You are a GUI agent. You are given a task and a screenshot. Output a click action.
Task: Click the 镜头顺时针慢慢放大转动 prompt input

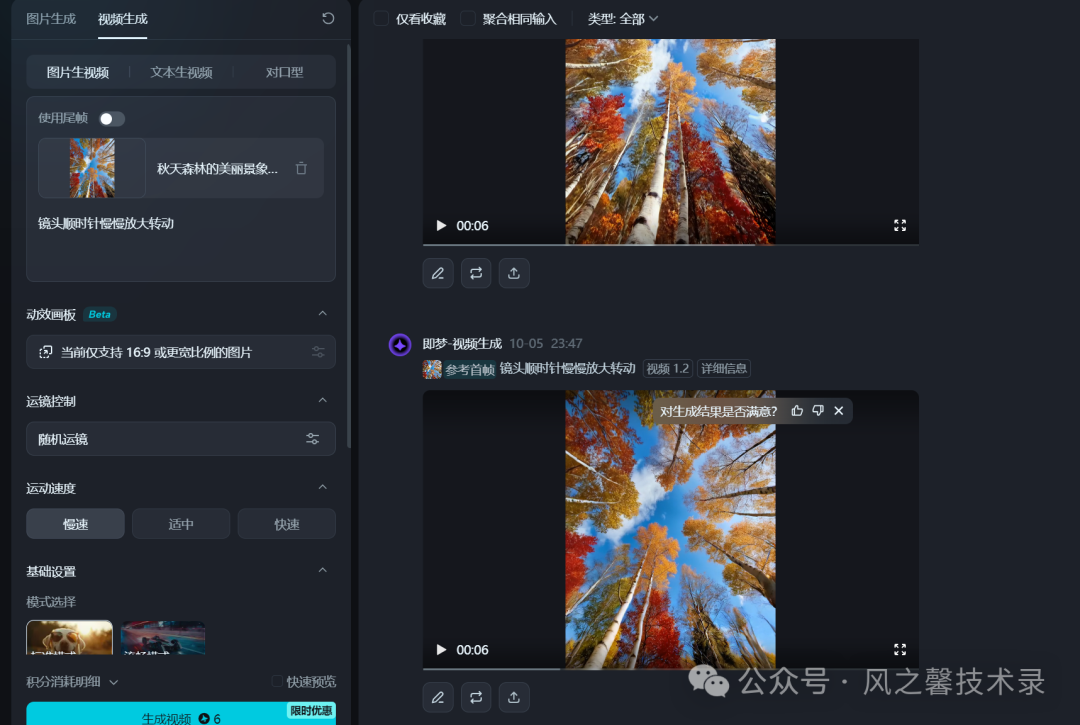181,241
